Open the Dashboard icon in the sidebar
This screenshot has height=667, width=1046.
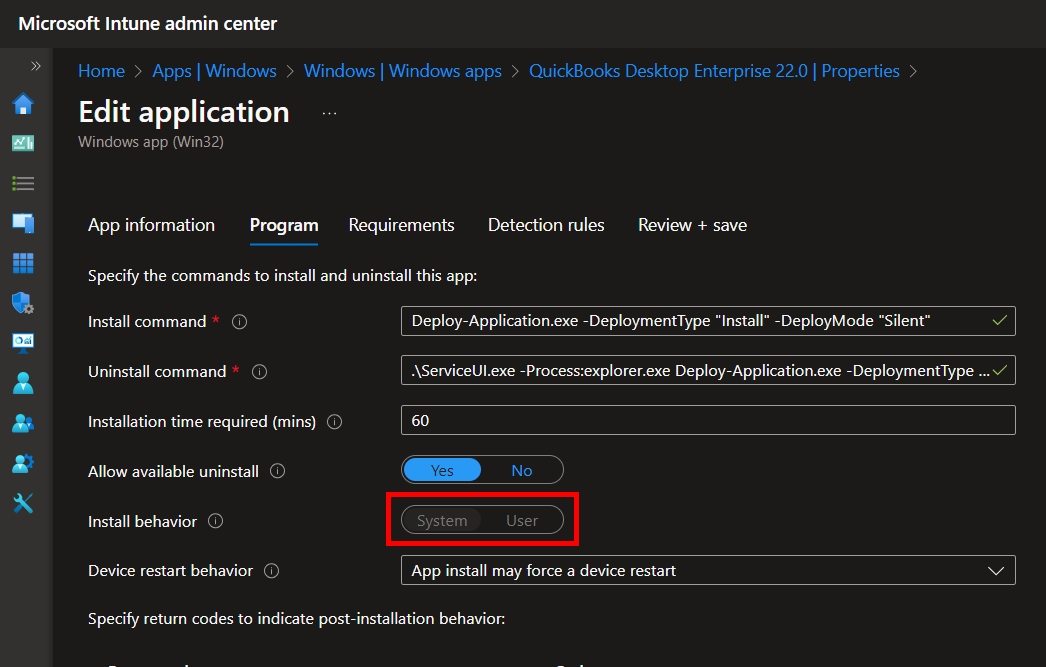click(x=23, y=142)
